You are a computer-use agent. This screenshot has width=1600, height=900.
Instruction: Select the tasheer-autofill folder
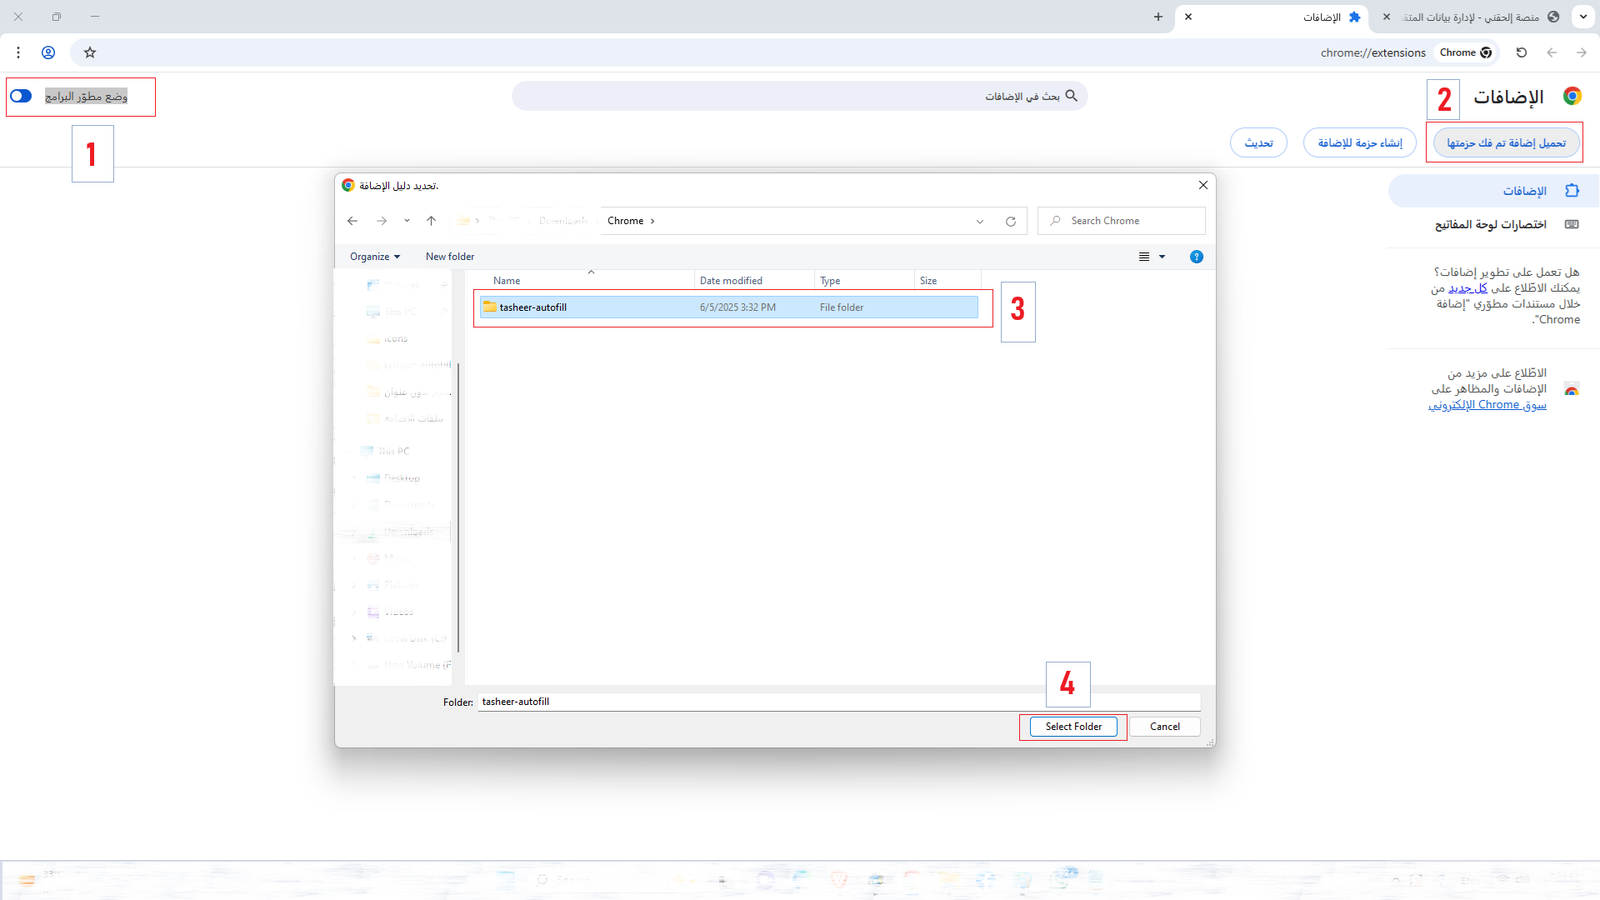[533, 307]
